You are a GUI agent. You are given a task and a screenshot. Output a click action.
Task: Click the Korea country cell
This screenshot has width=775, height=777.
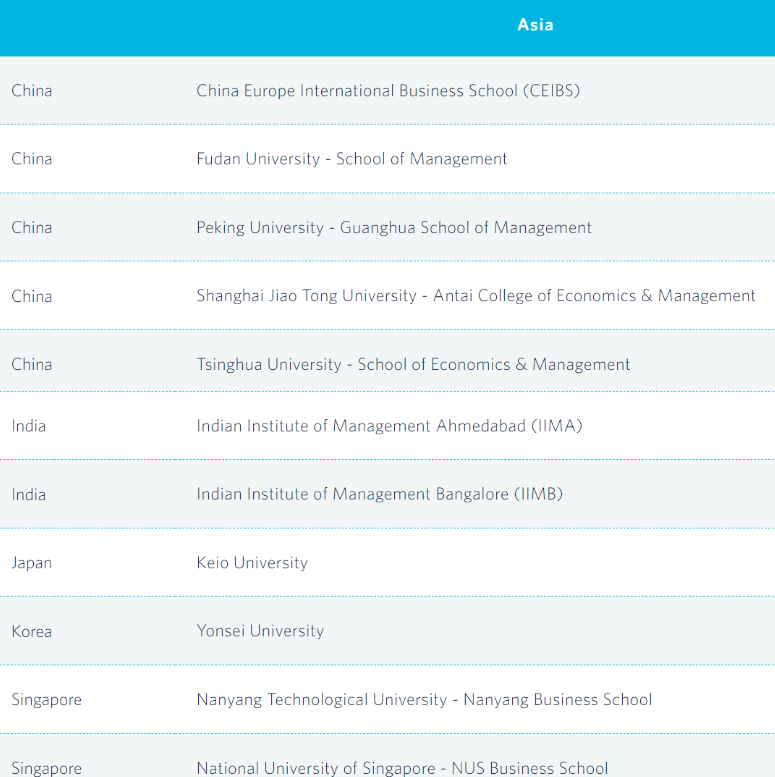click(32, 631)
